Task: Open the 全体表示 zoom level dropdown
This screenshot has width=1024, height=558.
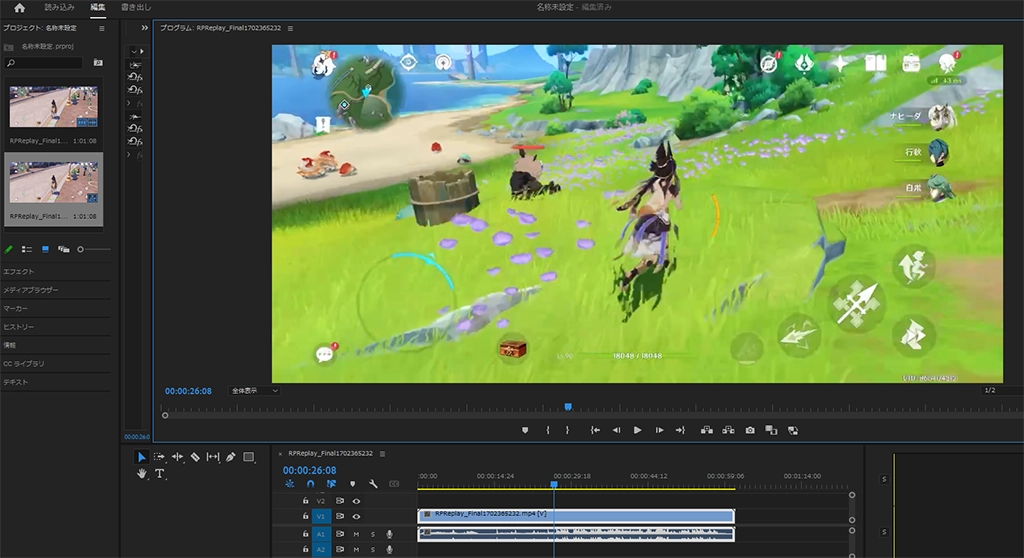Action: [254, 391]
